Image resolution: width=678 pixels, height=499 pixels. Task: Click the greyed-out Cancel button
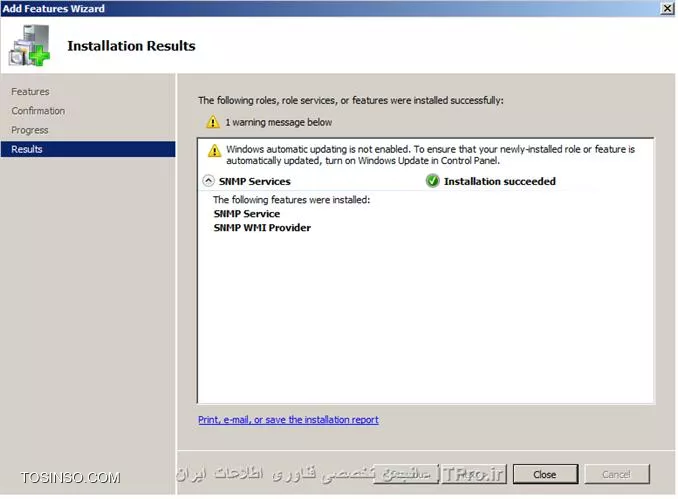pos(617,474)
